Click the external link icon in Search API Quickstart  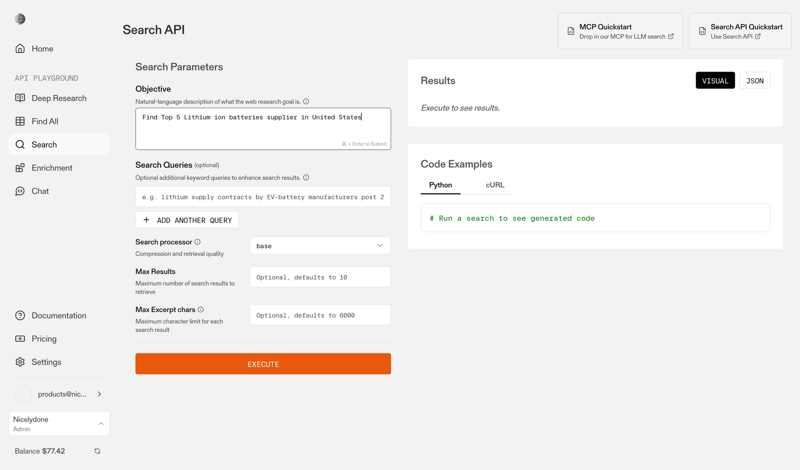click(x=758, y=36)
